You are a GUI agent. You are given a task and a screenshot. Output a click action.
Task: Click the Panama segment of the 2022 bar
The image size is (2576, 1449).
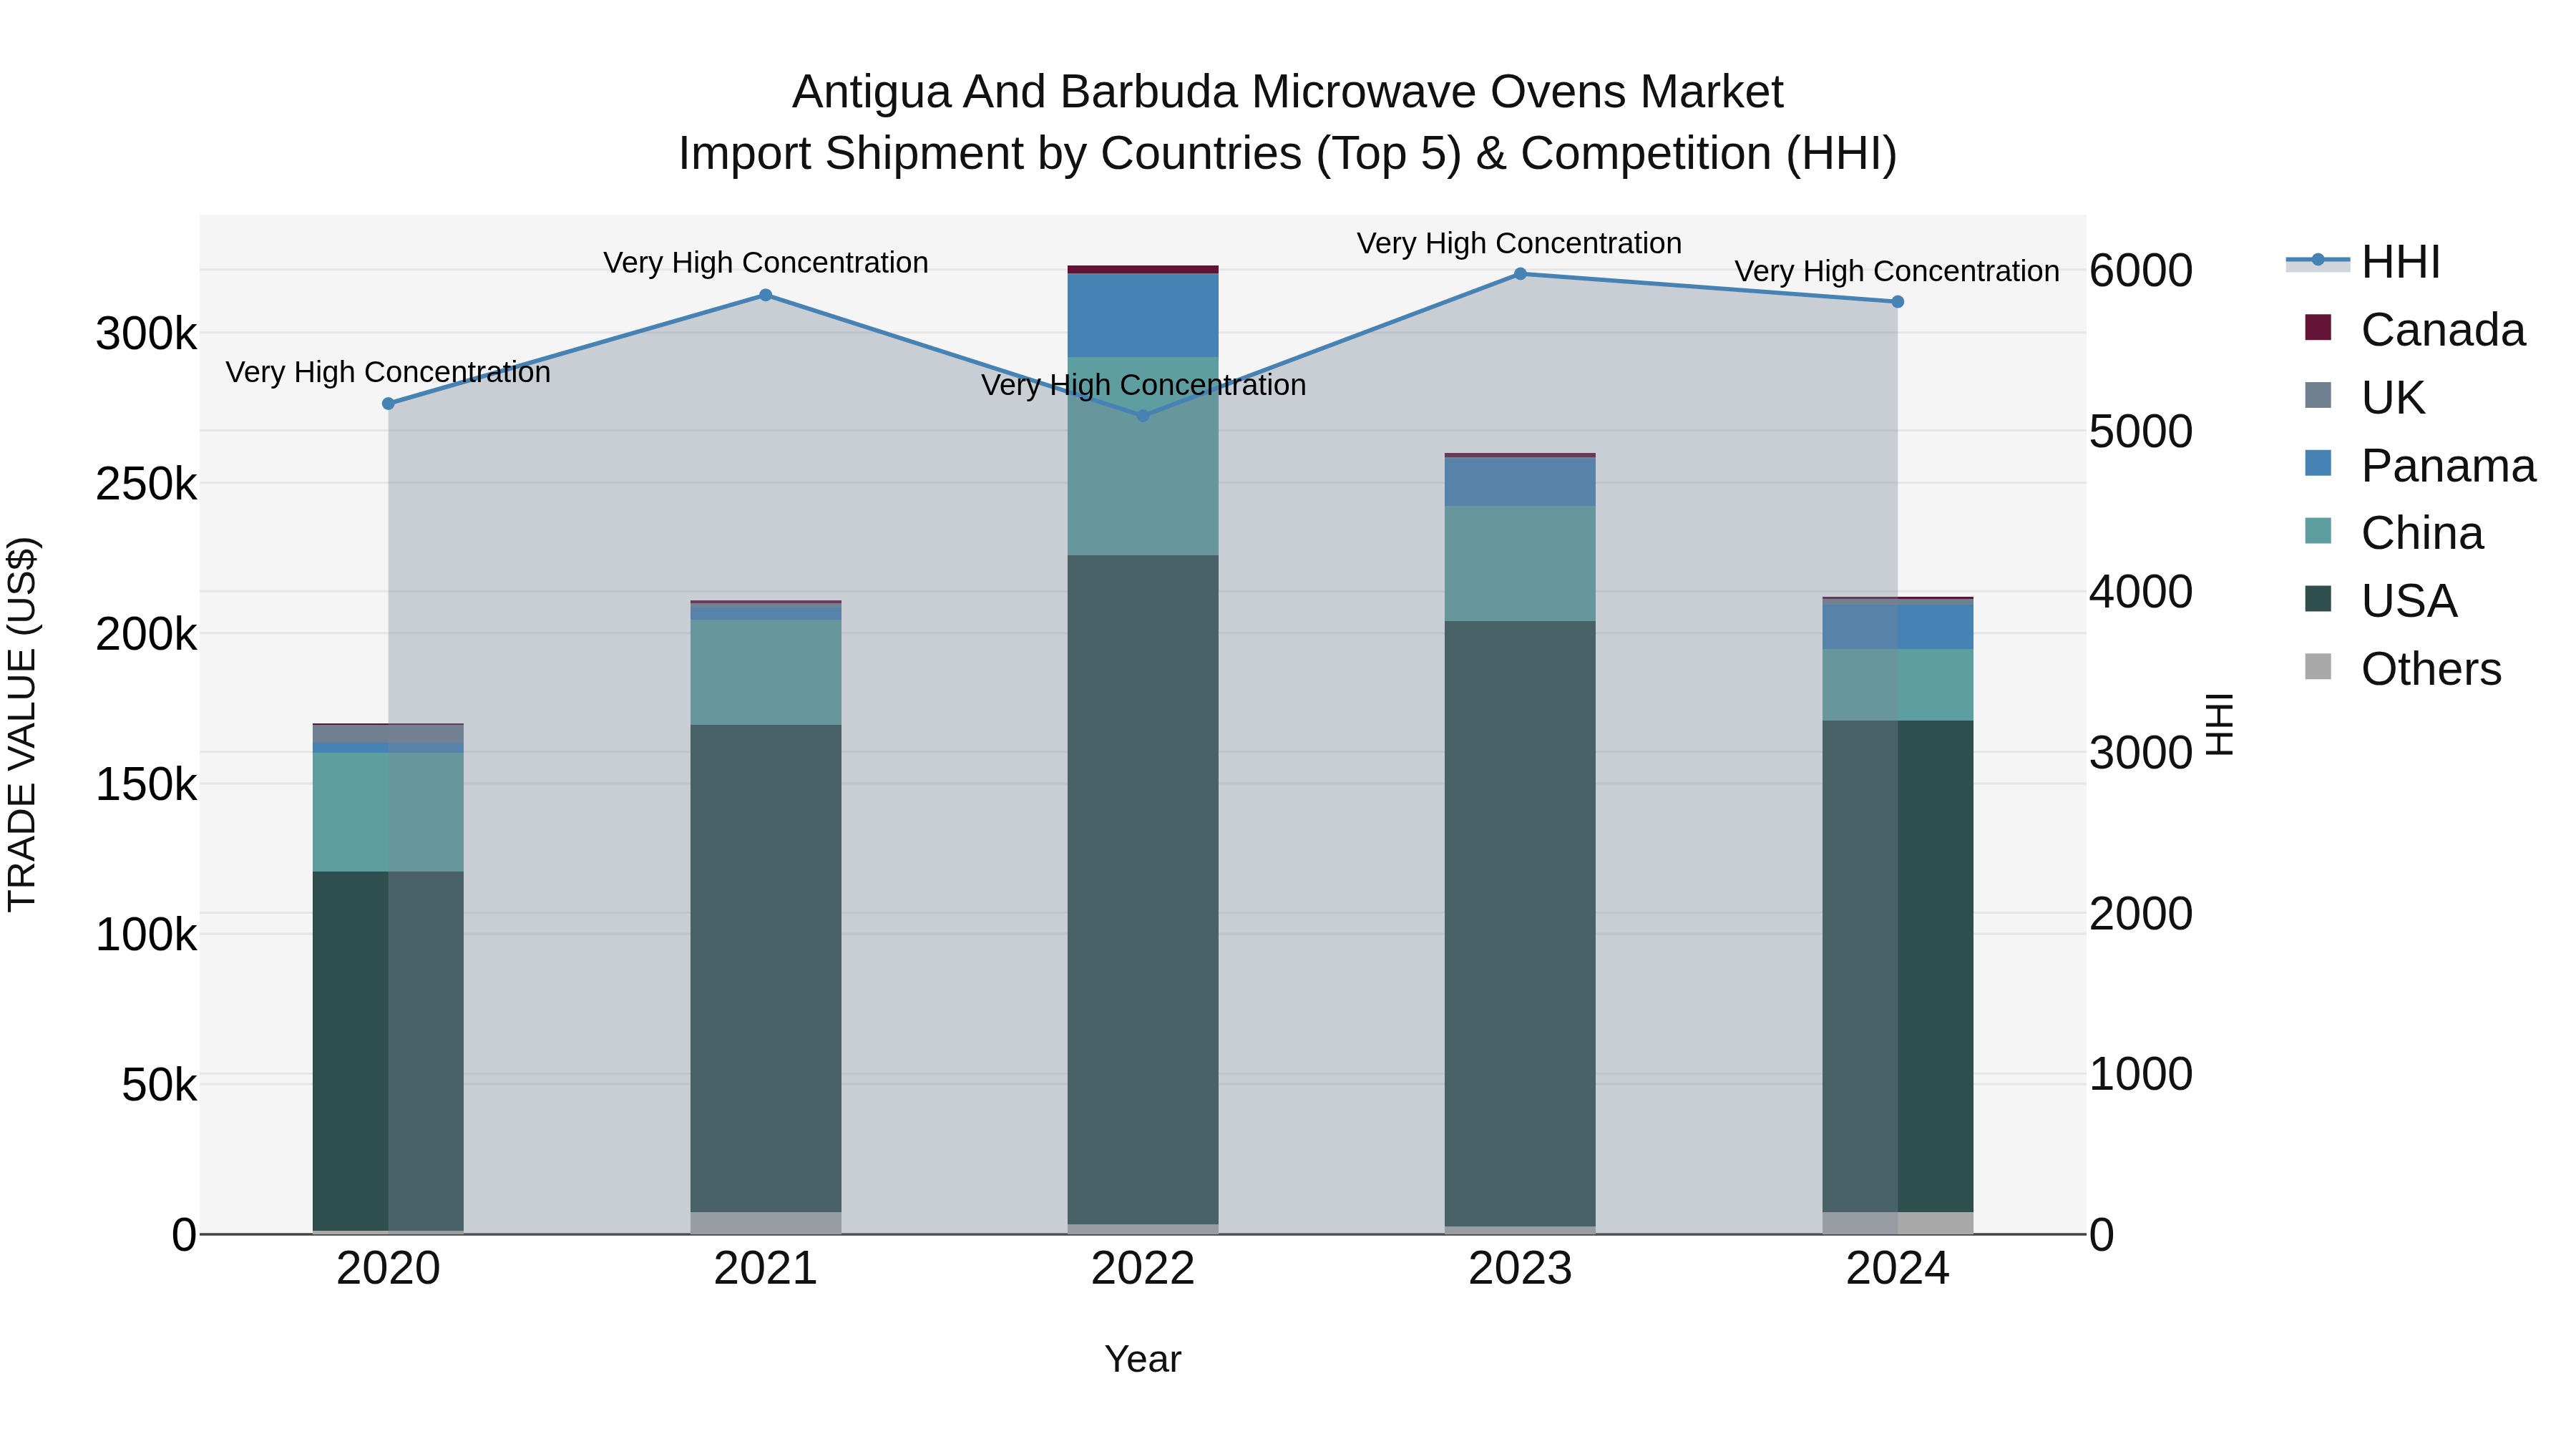(x=1143, y=315)
